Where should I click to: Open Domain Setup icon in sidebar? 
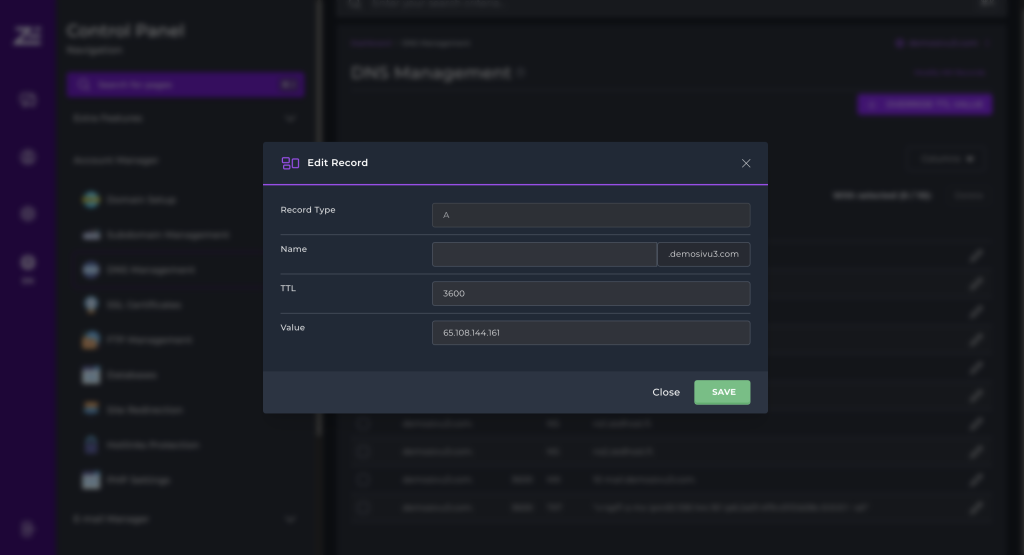91,200
